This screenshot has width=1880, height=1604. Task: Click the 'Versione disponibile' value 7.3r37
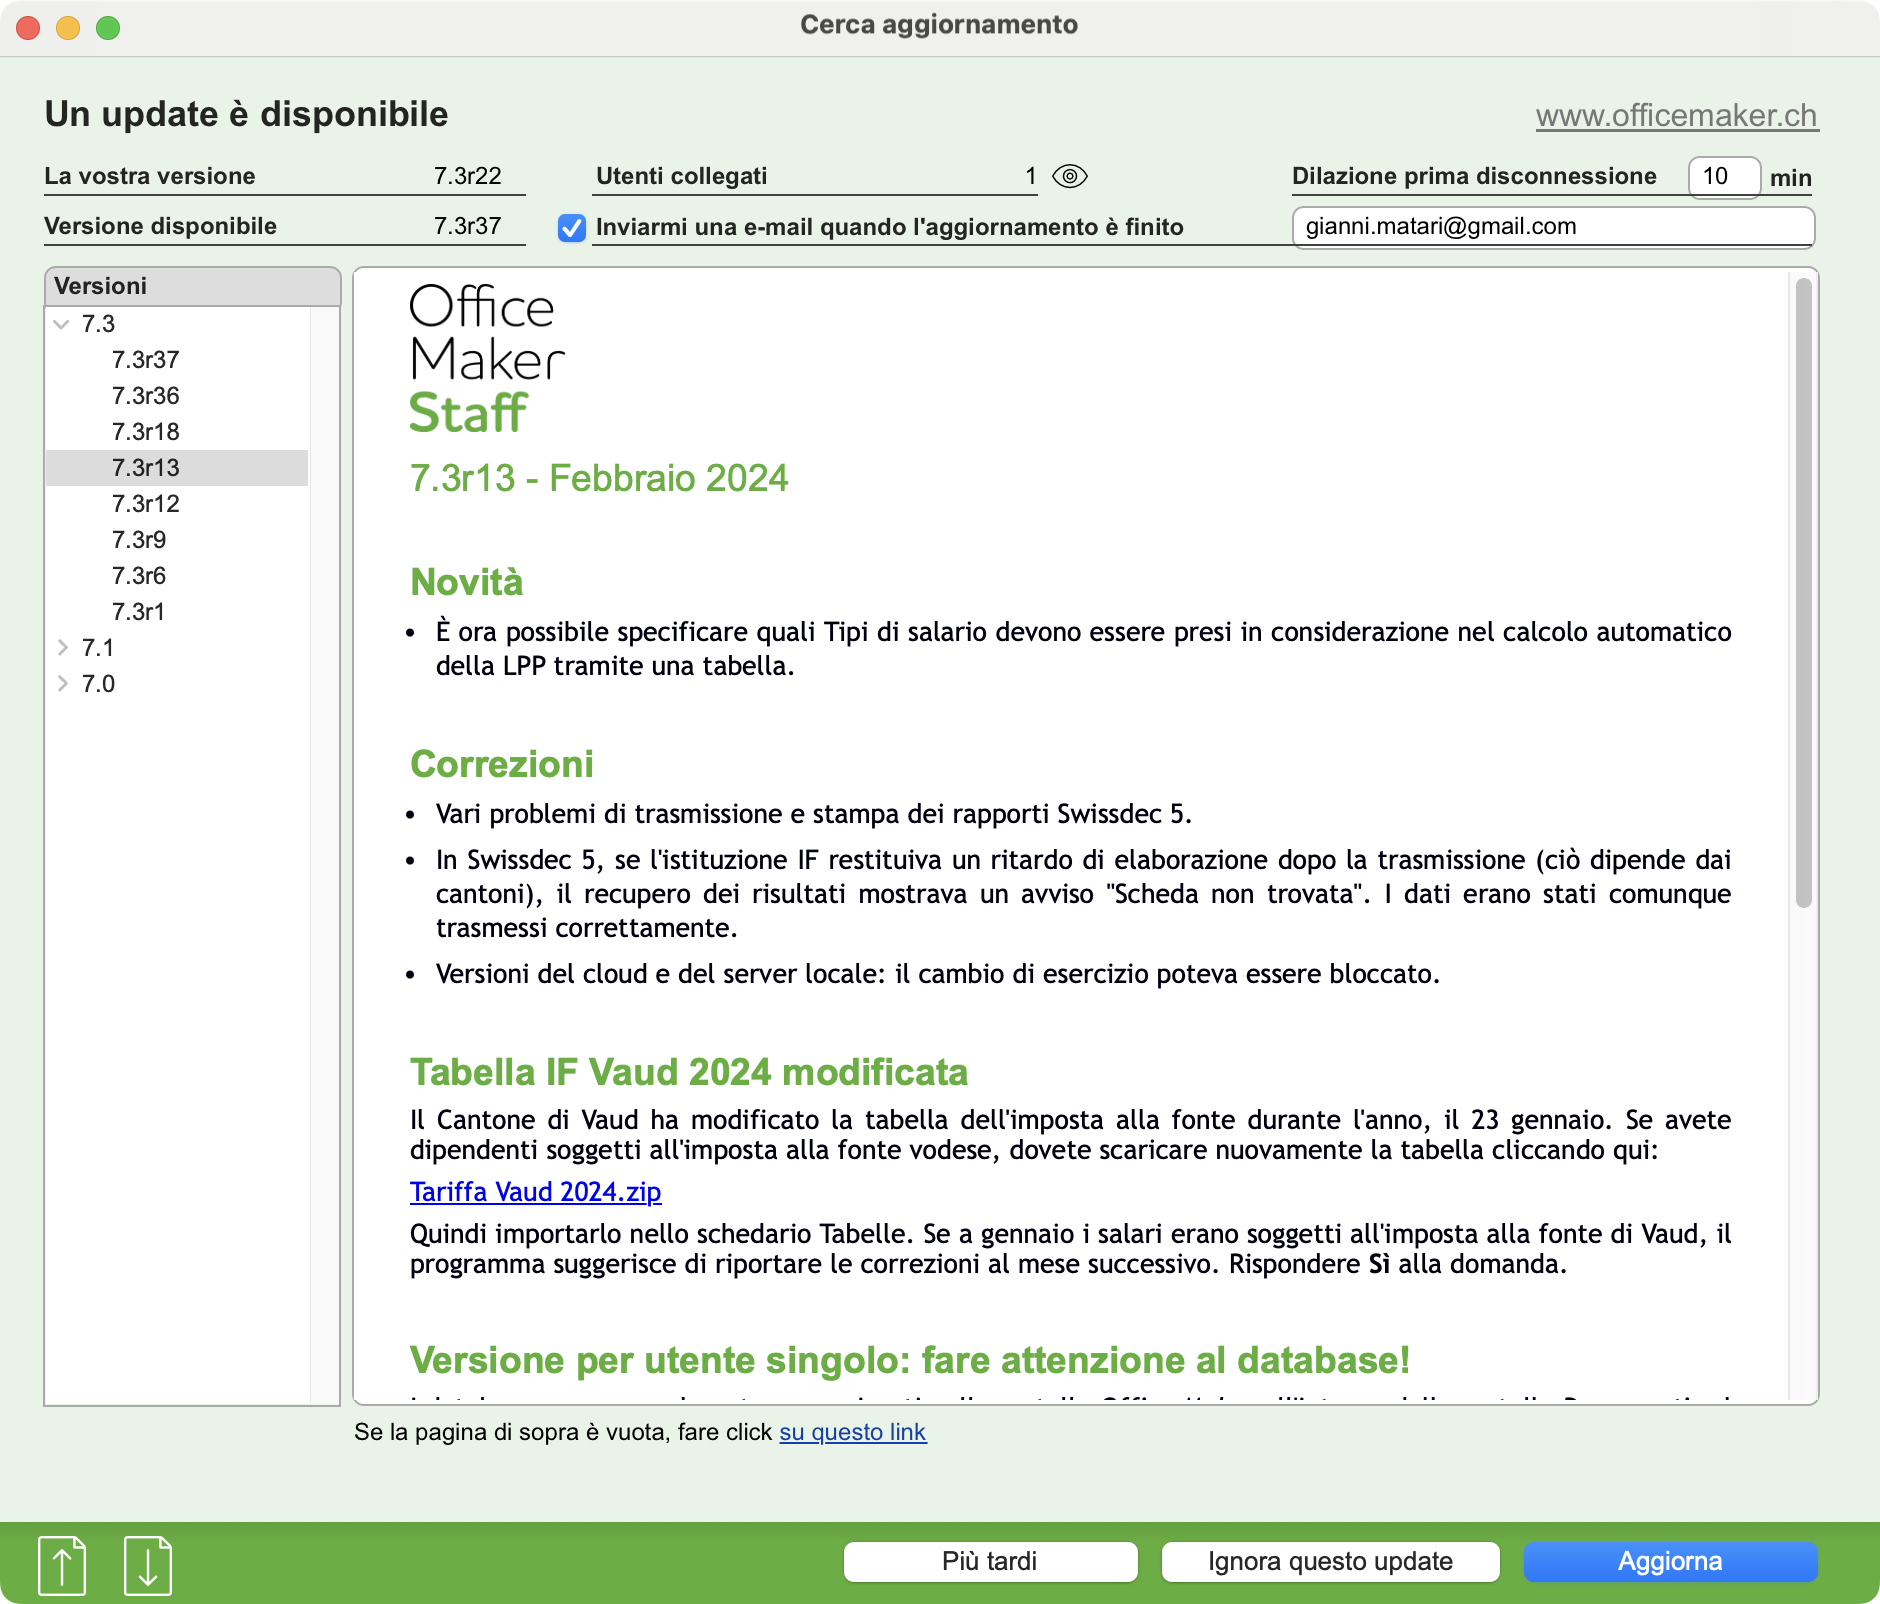pyautogui.click(x=467, y=226)
